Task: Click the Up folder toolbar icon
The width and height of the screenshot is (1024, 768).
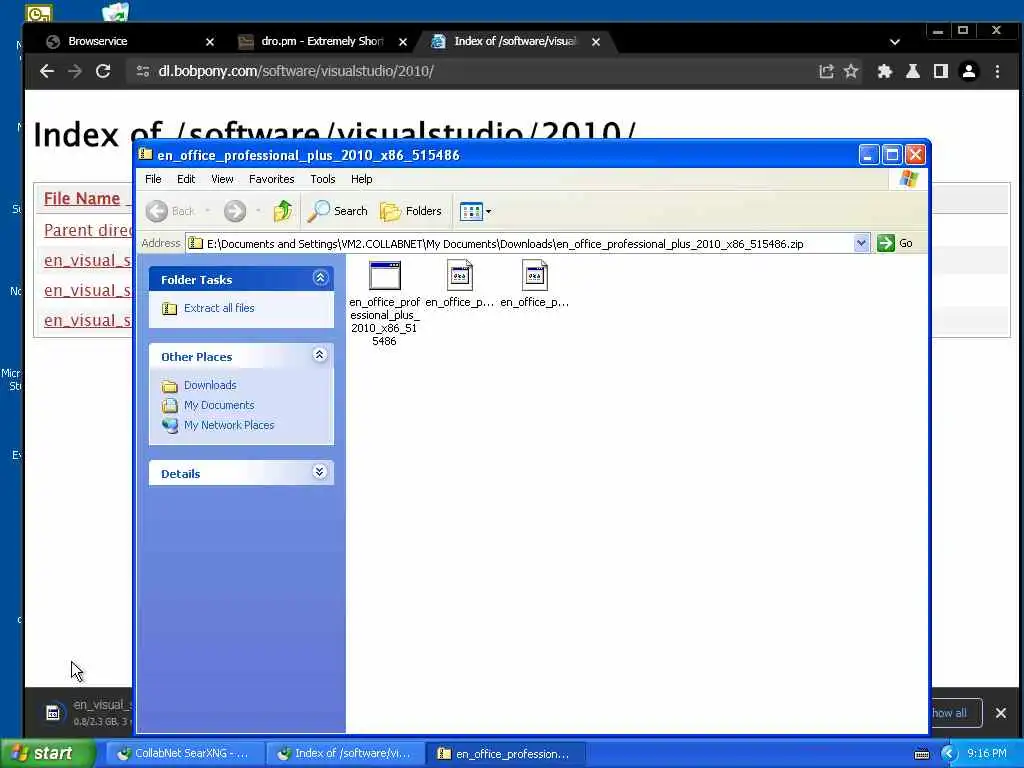Action: tap(283, 211)
